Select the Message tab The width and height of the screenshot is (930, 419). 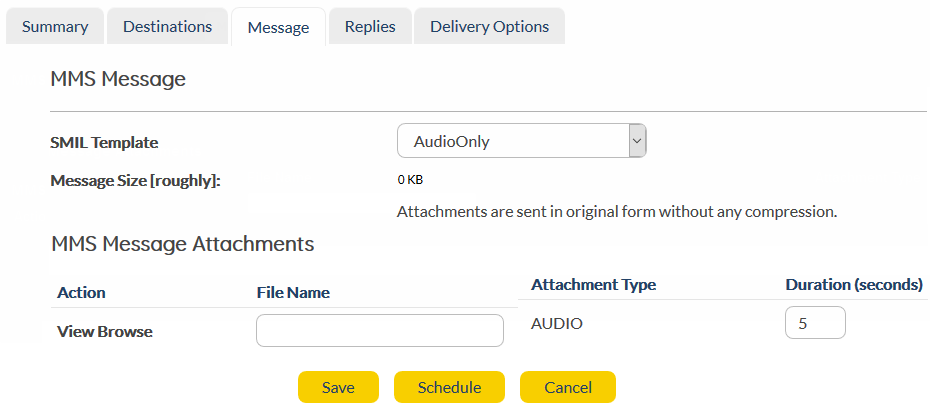[277, 28]
